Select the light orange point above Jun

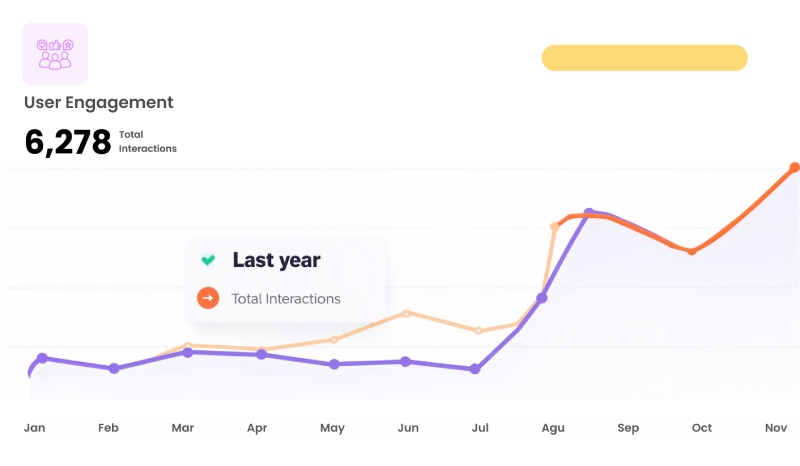click(x=406, y=313)
